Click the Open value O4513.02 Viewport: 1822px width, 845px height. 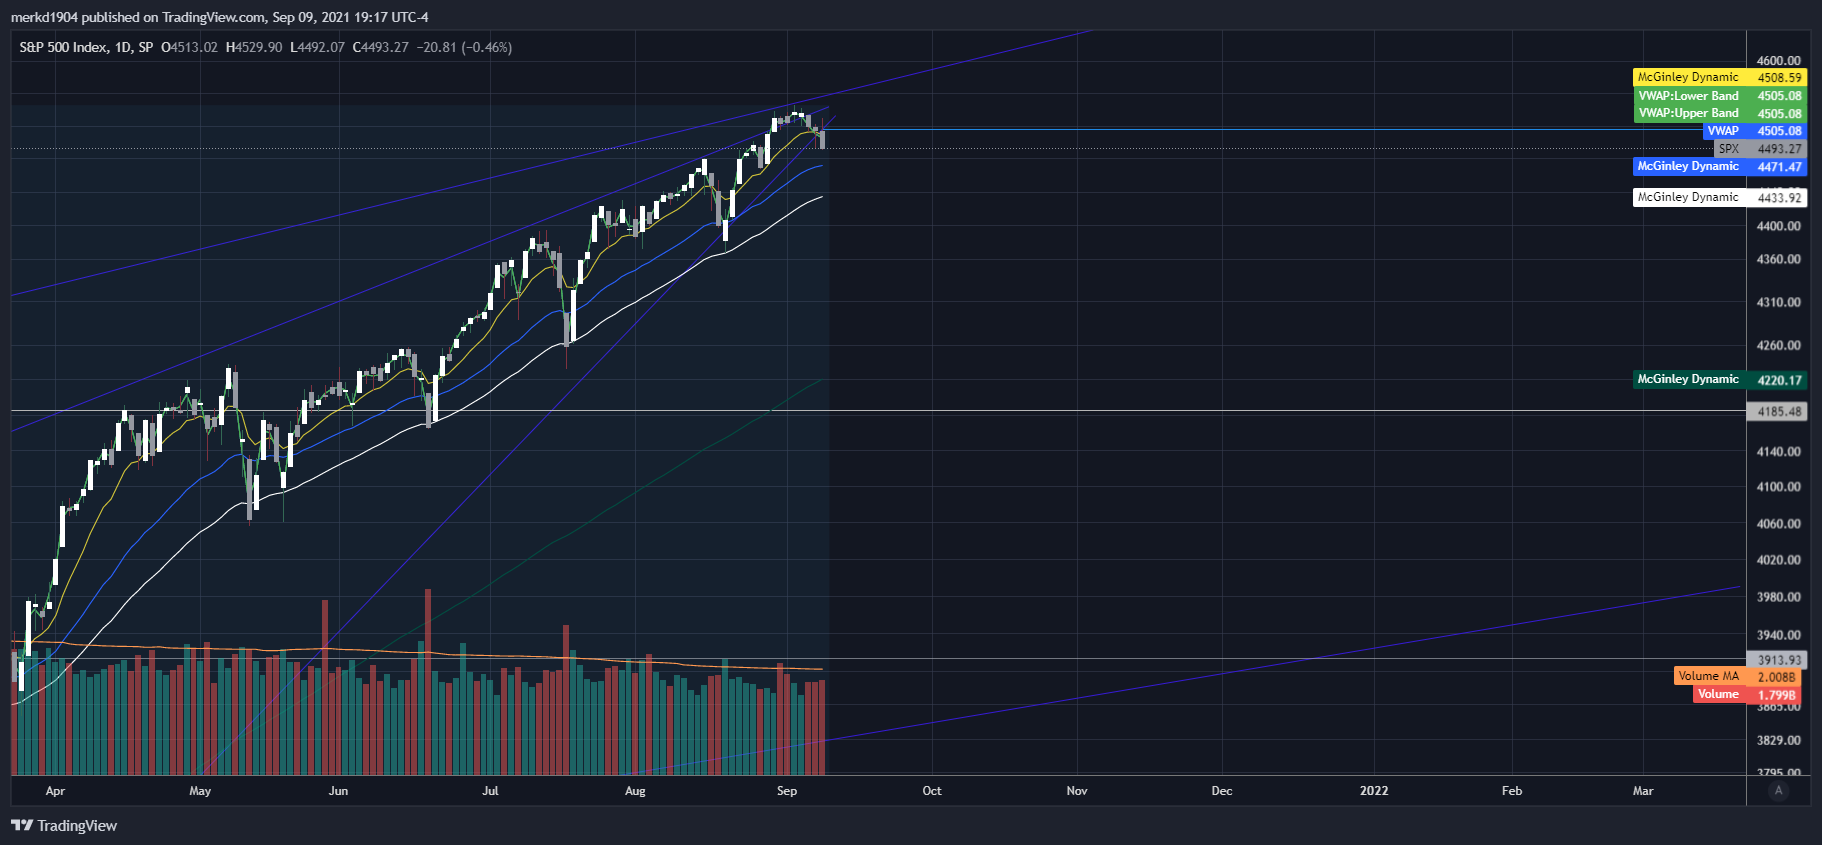click(189, 47)
